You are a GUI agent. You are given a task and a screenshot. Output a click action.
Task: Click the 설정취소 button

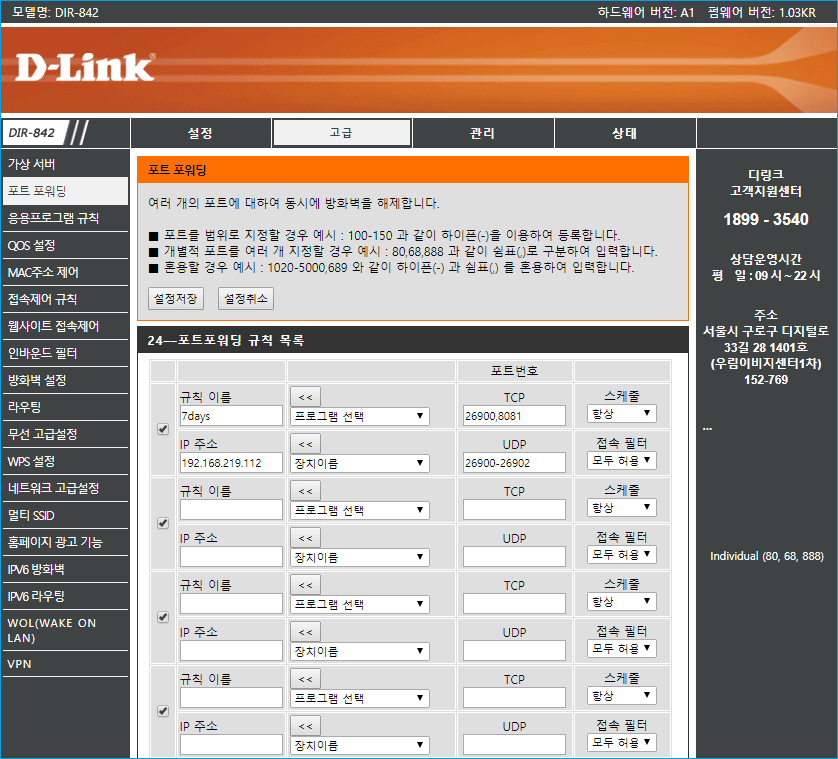click(245, 298)
